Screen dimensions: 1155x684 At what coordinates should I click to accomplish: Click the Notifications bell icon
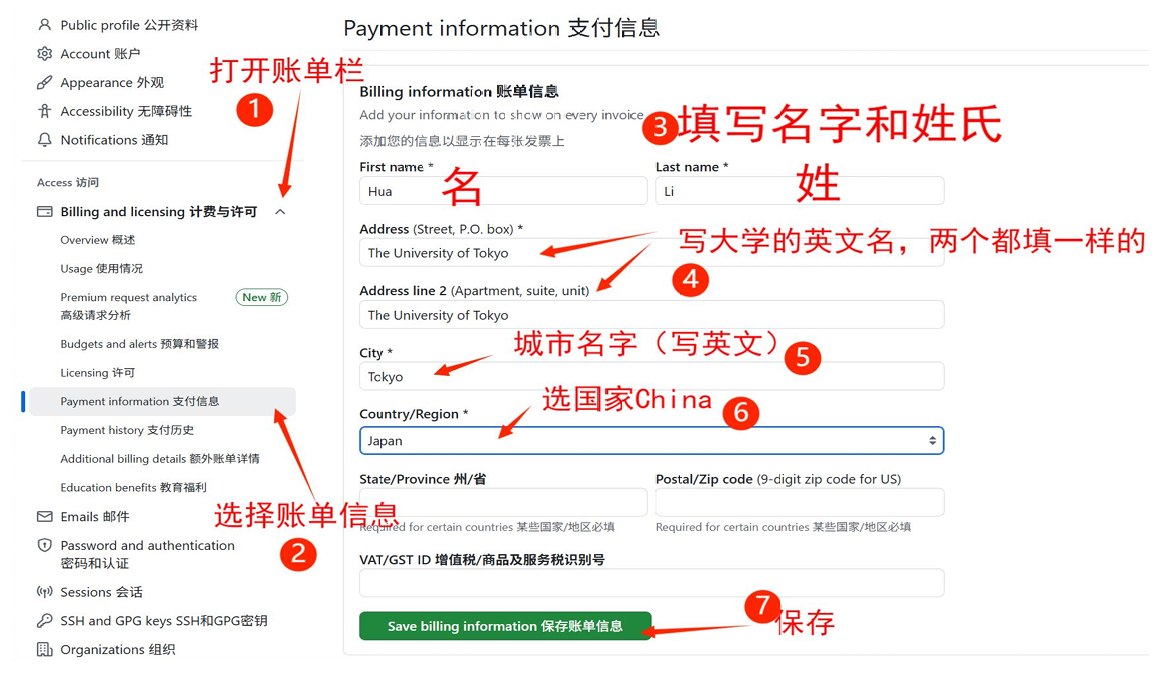[45, 140]
